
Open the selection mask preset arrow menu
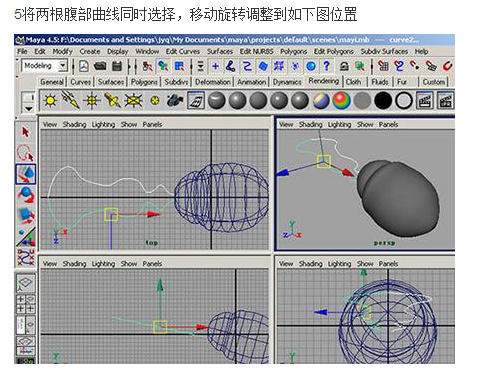point(200,66)
